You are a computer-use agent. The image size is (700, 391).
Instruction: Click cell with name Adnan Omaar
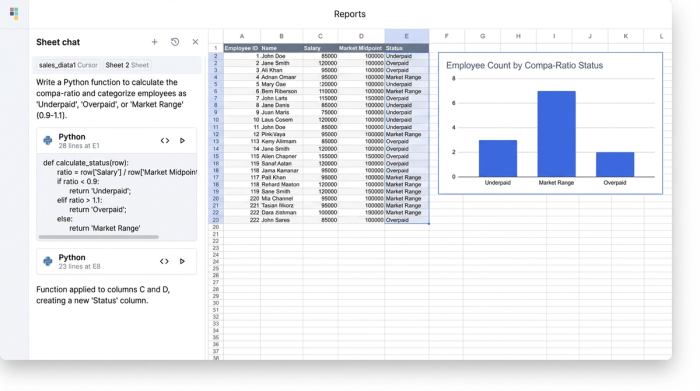coord(281,77)
